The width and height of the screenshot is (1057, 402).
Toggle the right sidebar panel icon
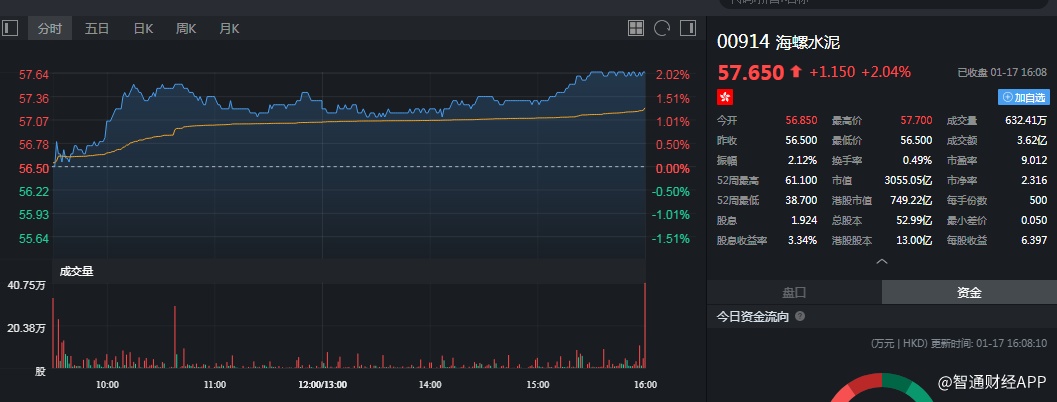[x=688, y=28]
